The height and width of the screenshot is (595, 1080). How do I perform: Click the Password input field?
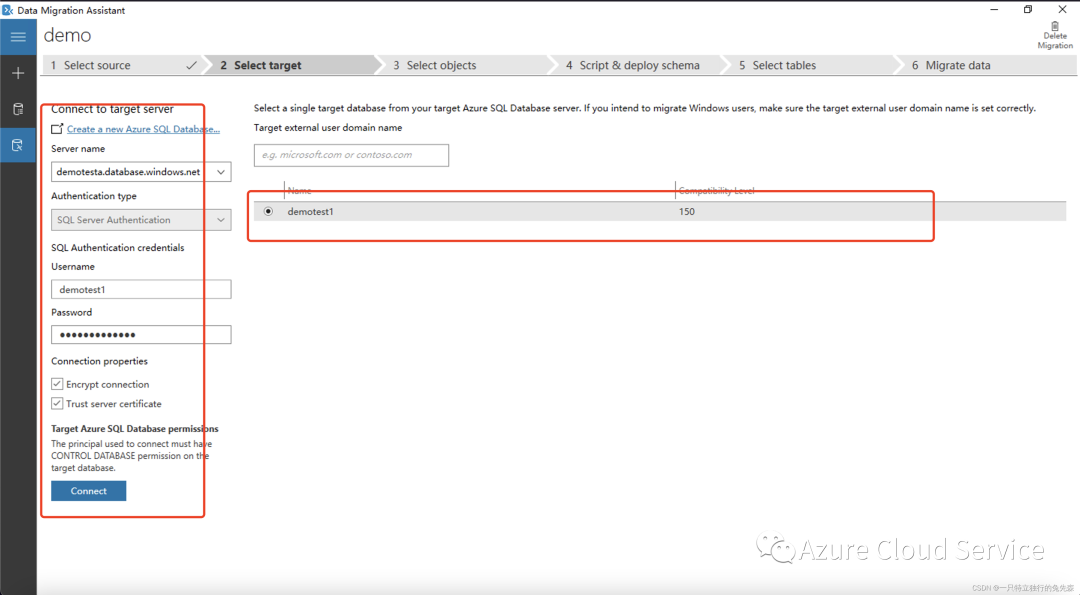pyautogui.click(x=141, y=335)
